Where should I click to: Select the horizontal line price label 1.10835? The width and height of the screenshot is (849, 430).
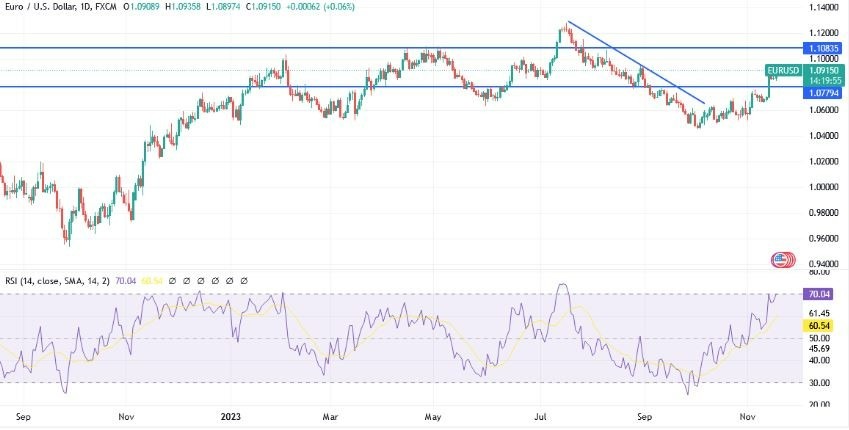coord(823,48)
